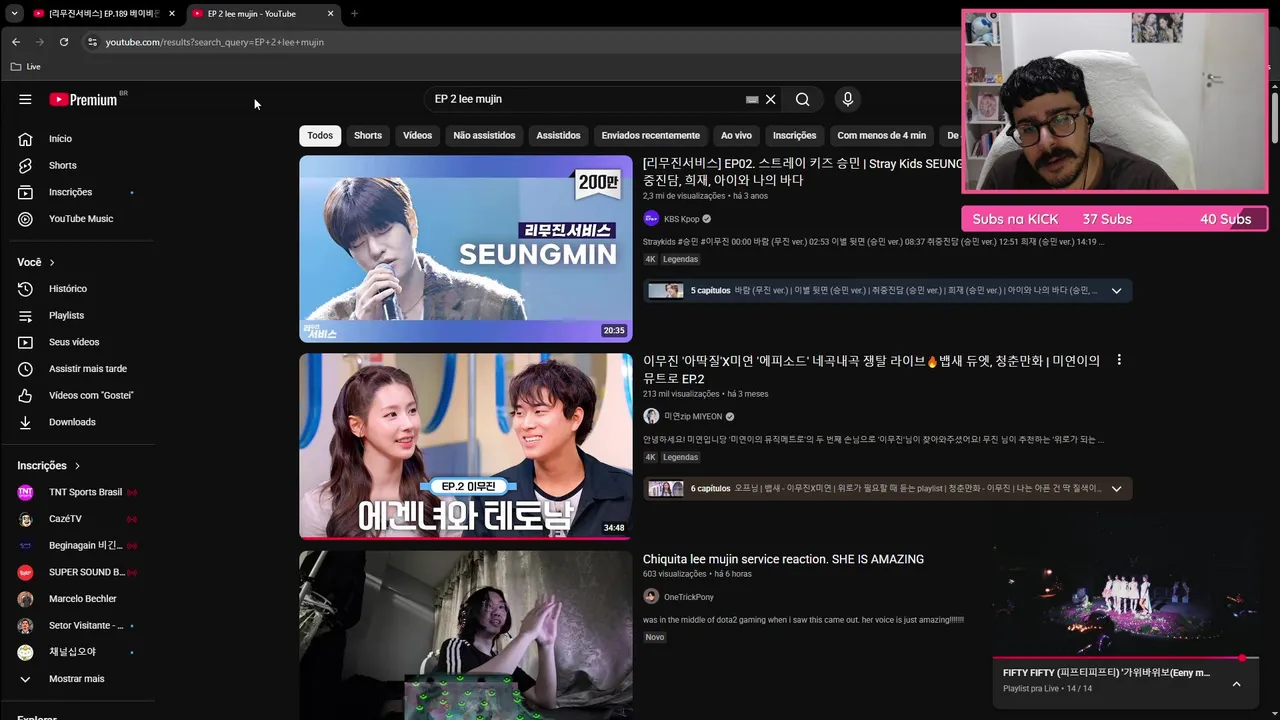Expand the Inscrições section chevron

(x=77, y=466)
